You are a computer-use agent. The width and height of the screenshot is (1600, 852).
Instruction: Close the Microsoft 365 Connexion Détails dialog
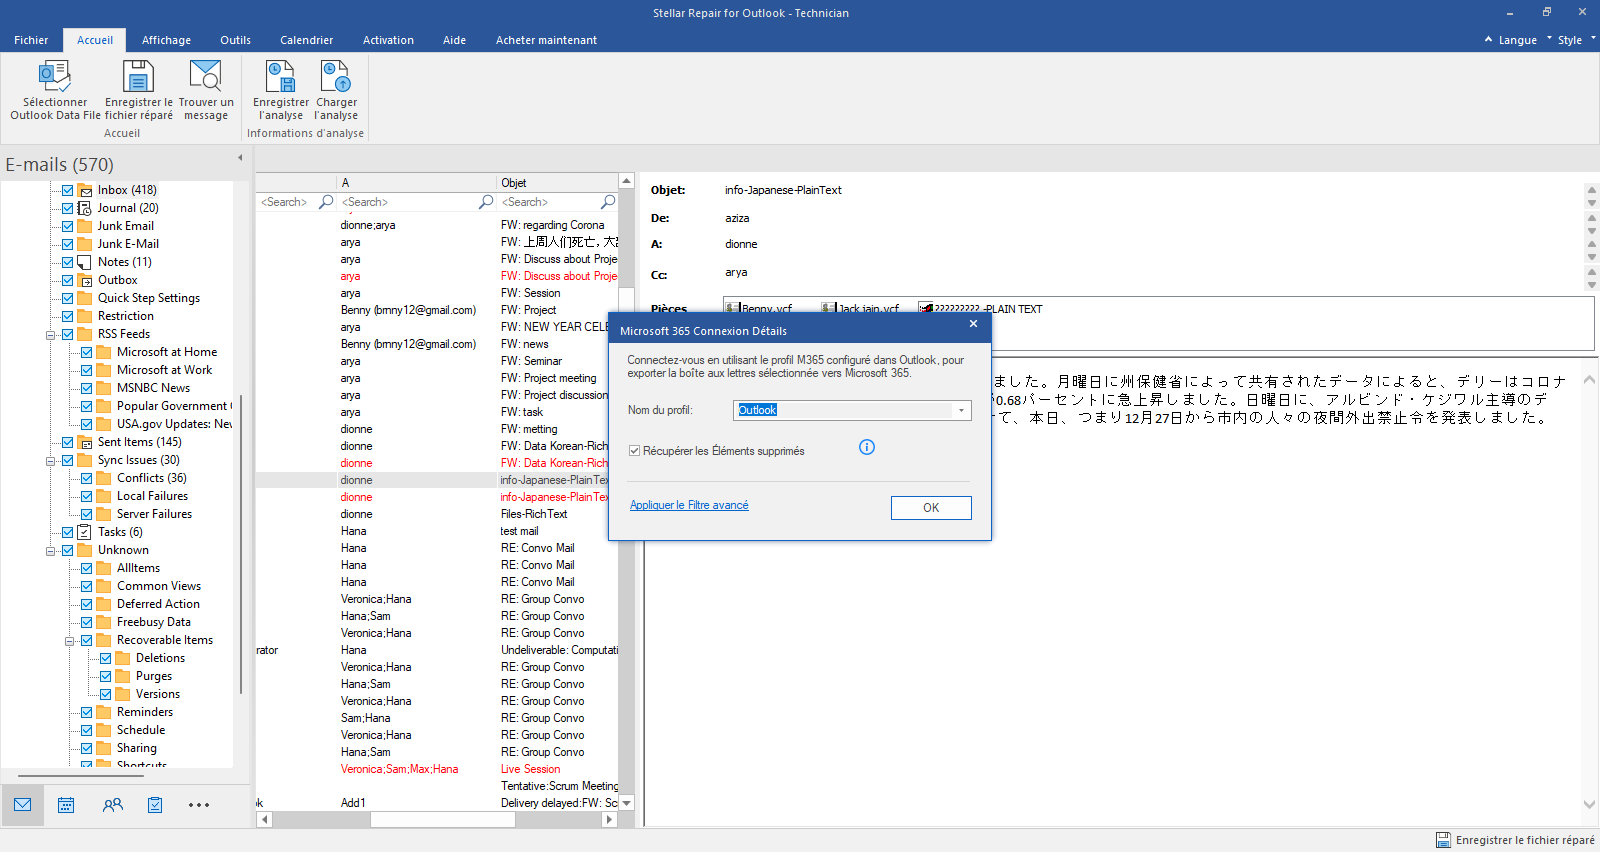point(973,324)
